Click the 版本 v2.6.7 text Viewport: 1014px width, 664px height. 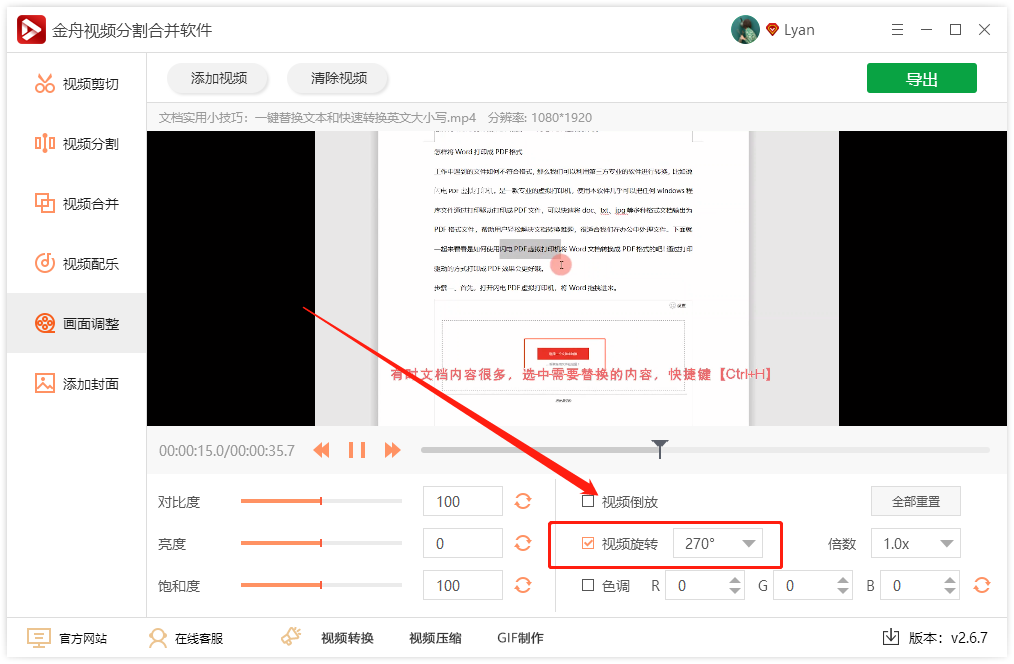[947, 638]
